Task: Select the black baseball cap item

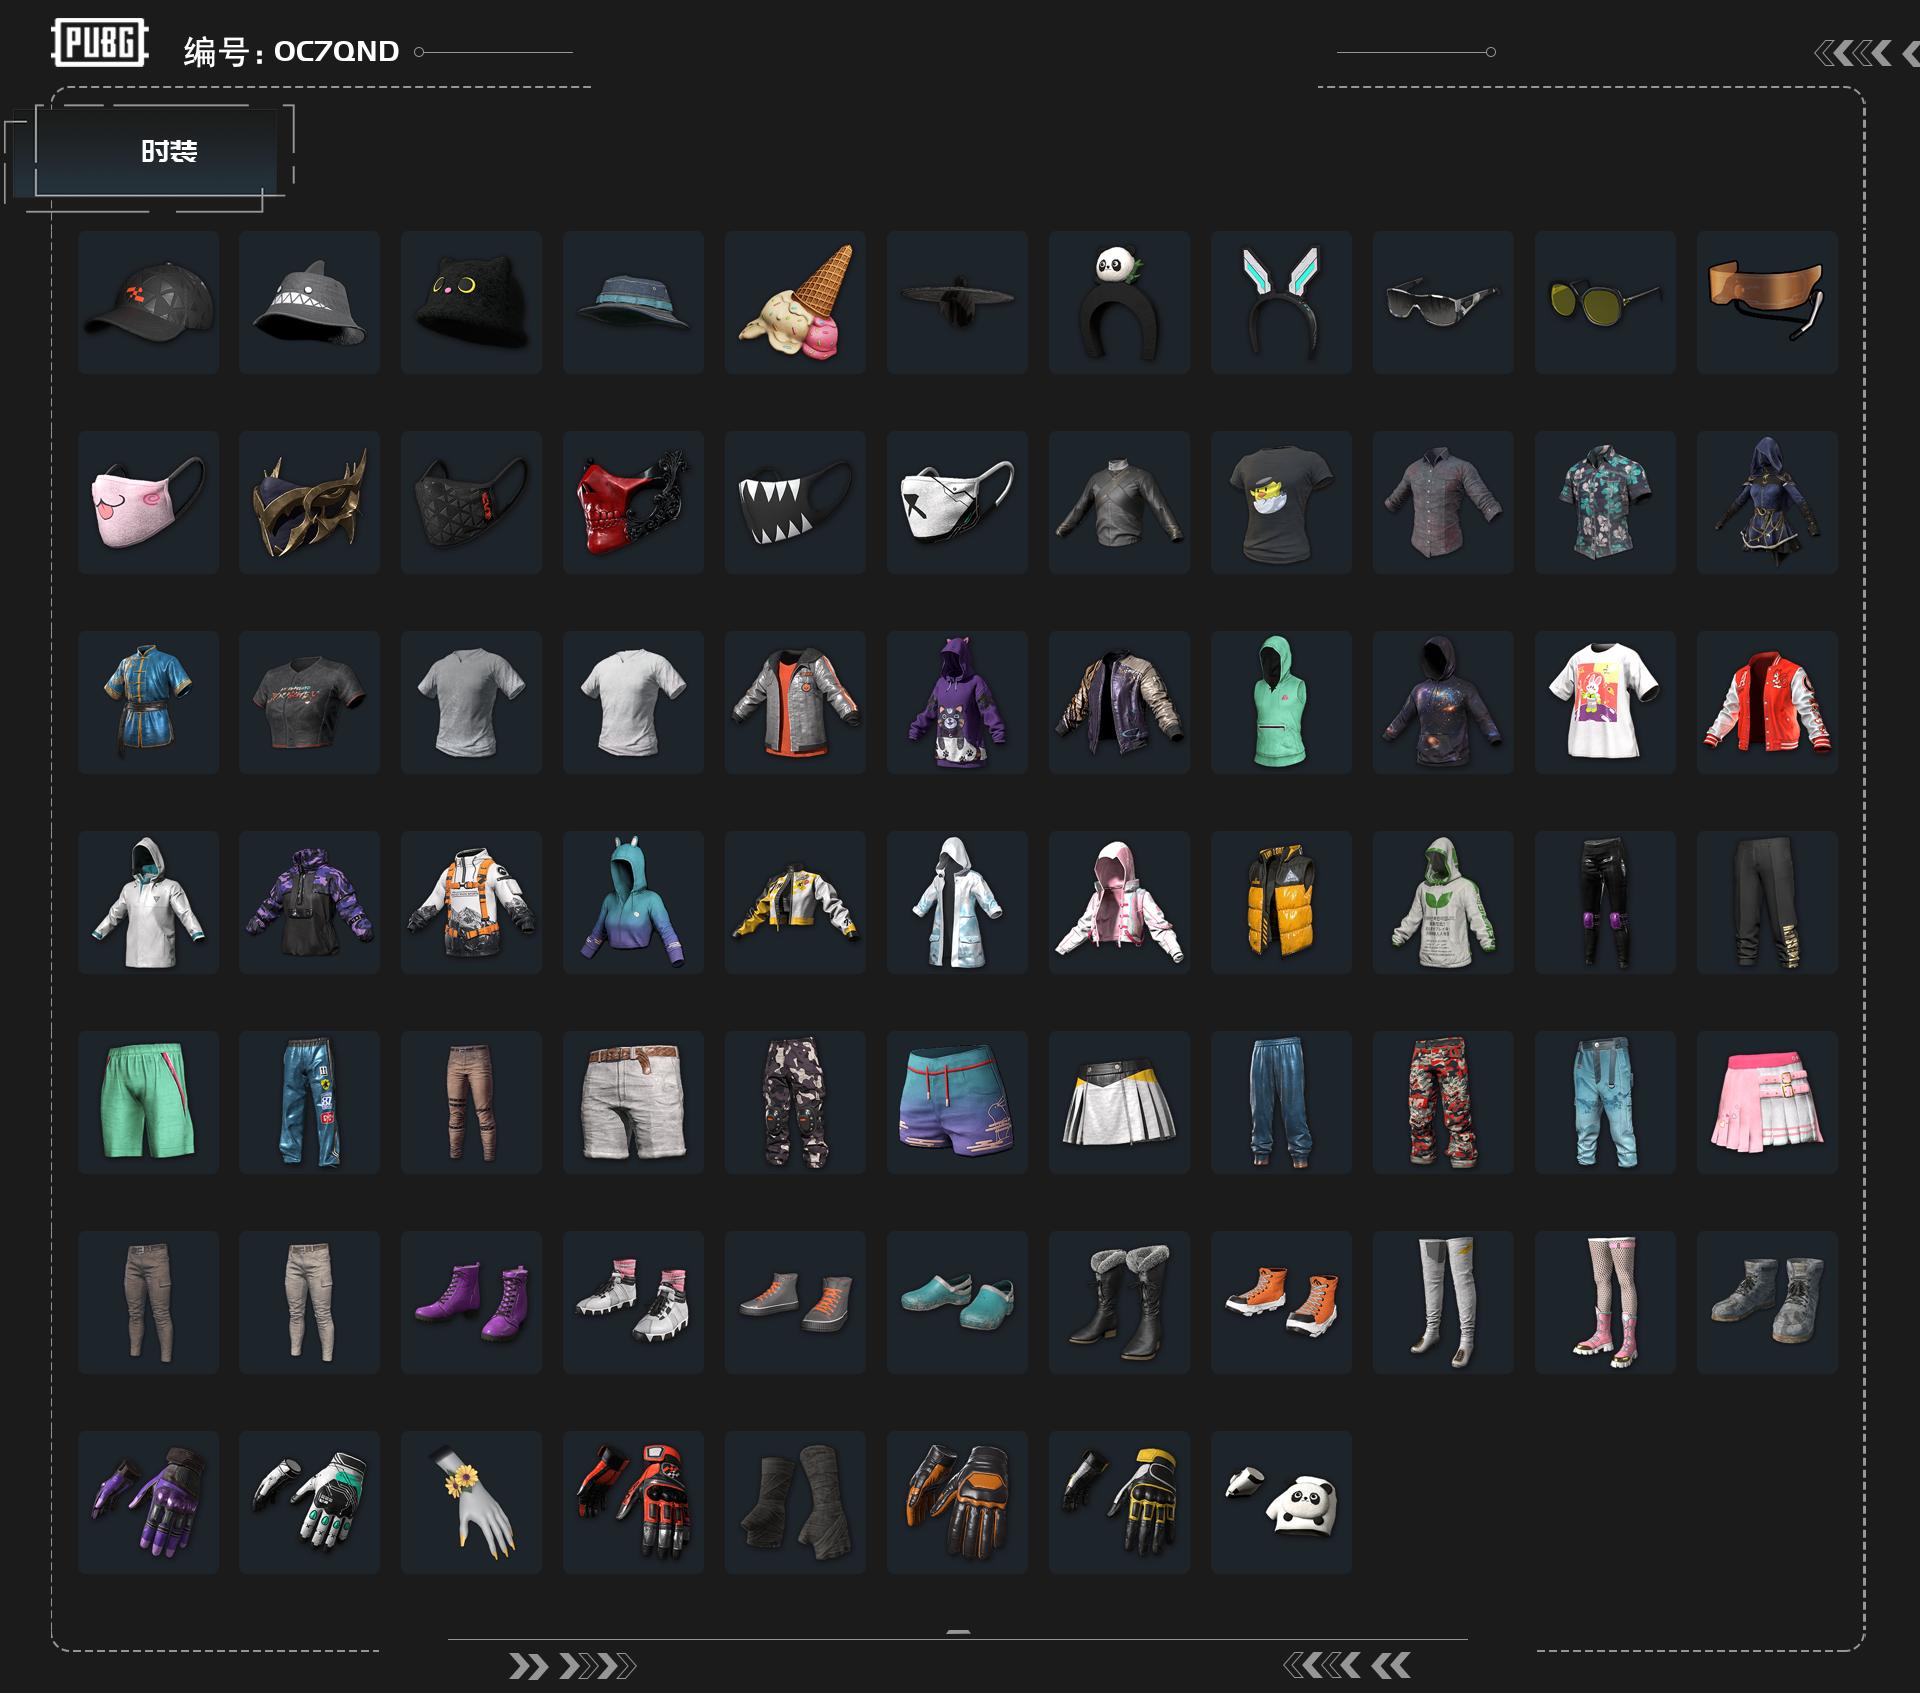Action: [x=148, y=302]
